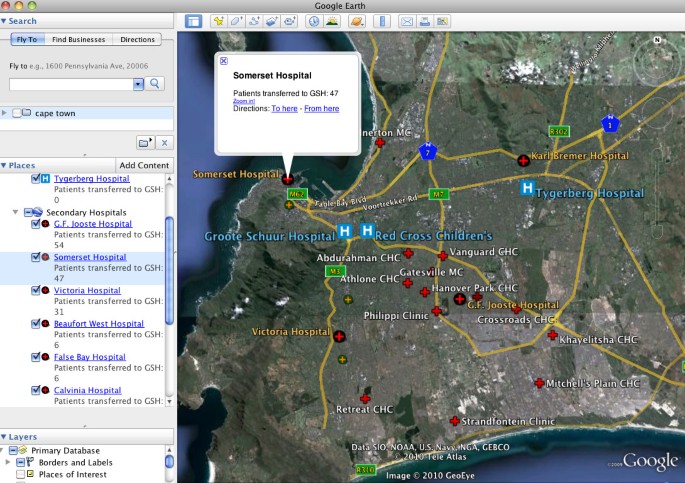685x483 pixels.
Task: Collapse the Secondary Hospitals folder
Action: click(15, 212)
